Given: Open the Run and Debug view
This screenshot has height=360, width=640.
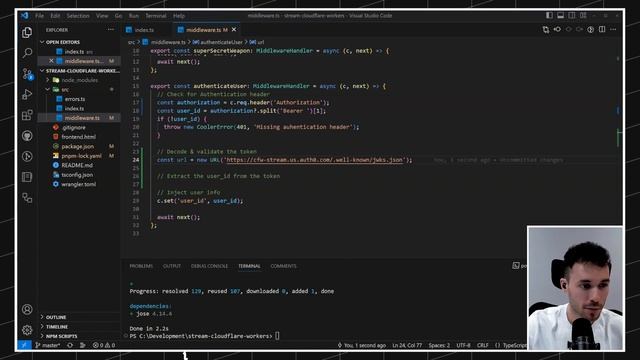Looking at the screenshot, I should pyautogui.click(x=27, y=94).
